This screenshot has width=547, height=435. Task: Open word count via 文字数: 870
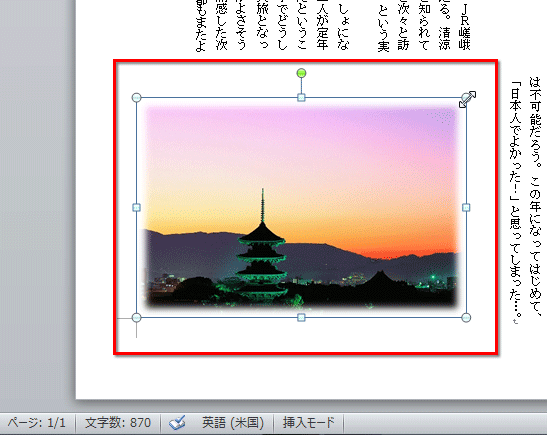pyautogui.click(x=118, y=423)
